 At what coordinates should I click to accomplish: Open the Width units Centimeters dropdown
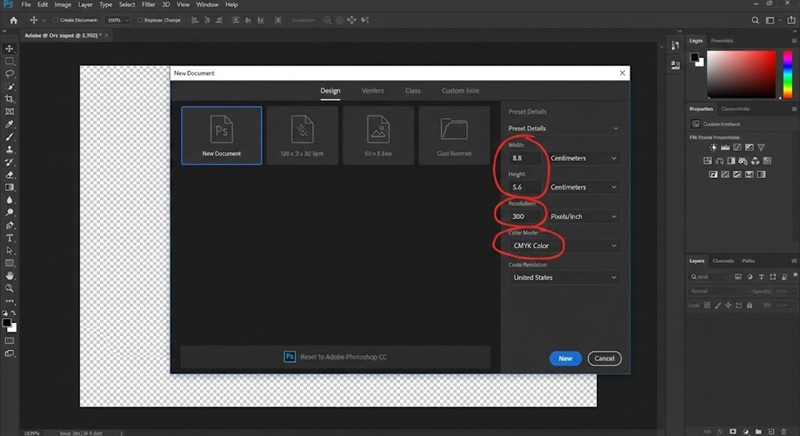pos(584,158)
